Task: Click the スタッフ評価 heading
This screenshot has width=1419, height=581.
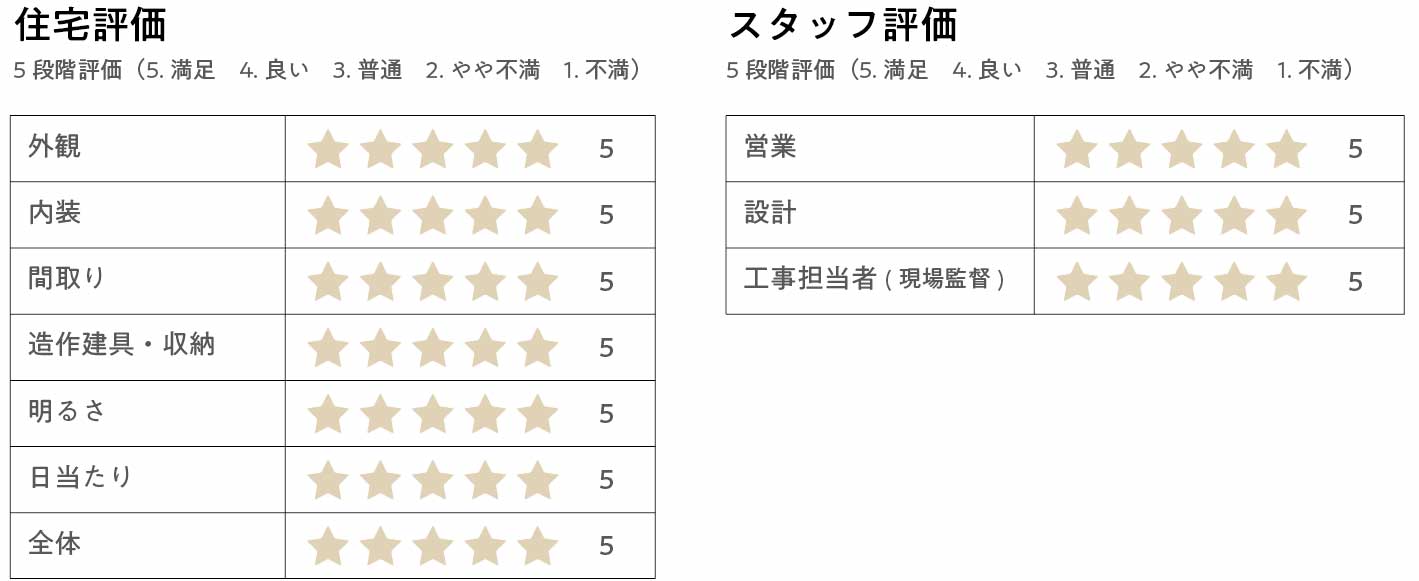Action: pyautogui.click(x=843, y=24)
